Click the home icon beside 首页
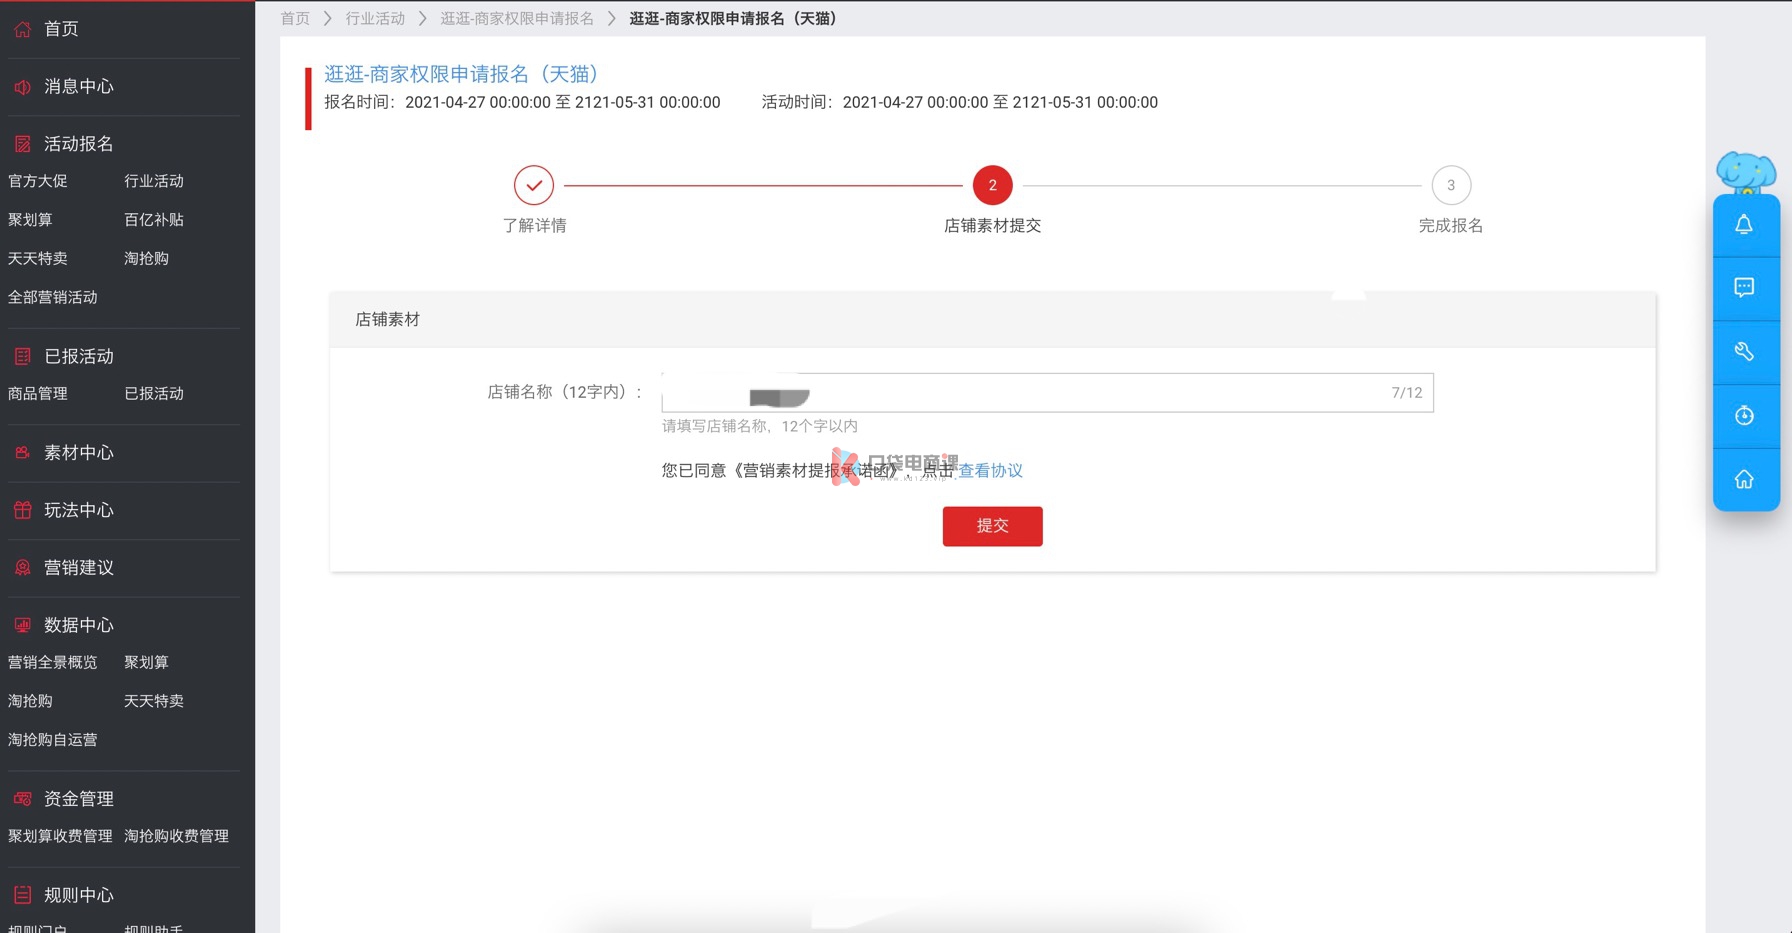The width and height of the screenshot is (1792, 933). pos(22,29)
